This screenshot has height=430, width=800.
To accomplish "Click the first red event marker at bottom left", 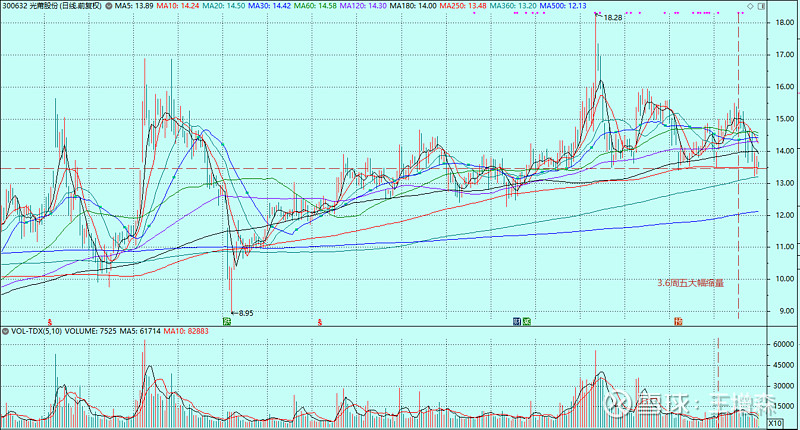I will pyautogui.click(x=49, y=322).
